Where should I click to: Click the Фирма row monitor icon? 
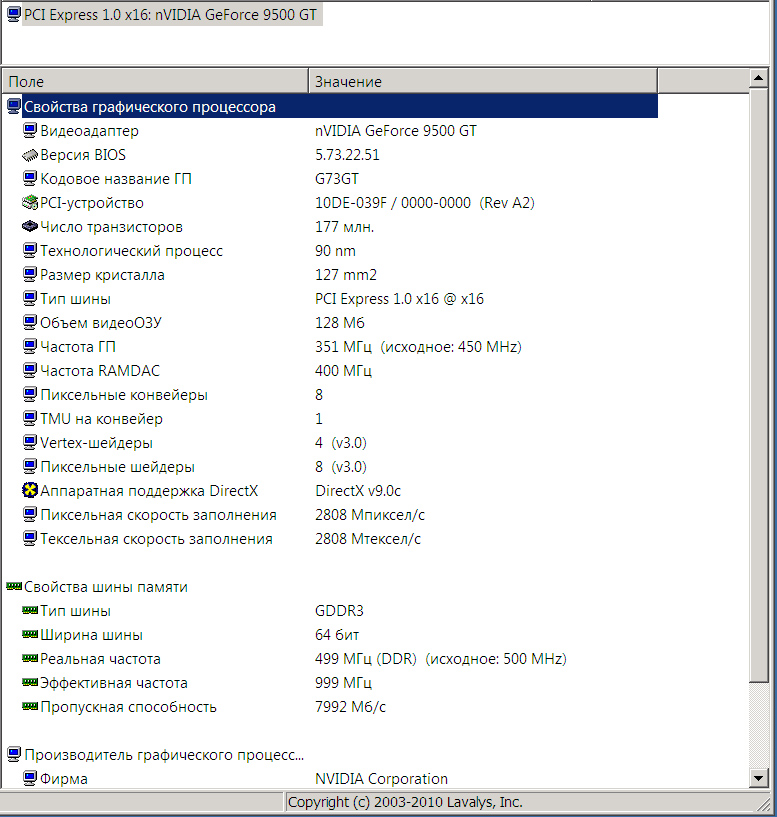[30, 779]
